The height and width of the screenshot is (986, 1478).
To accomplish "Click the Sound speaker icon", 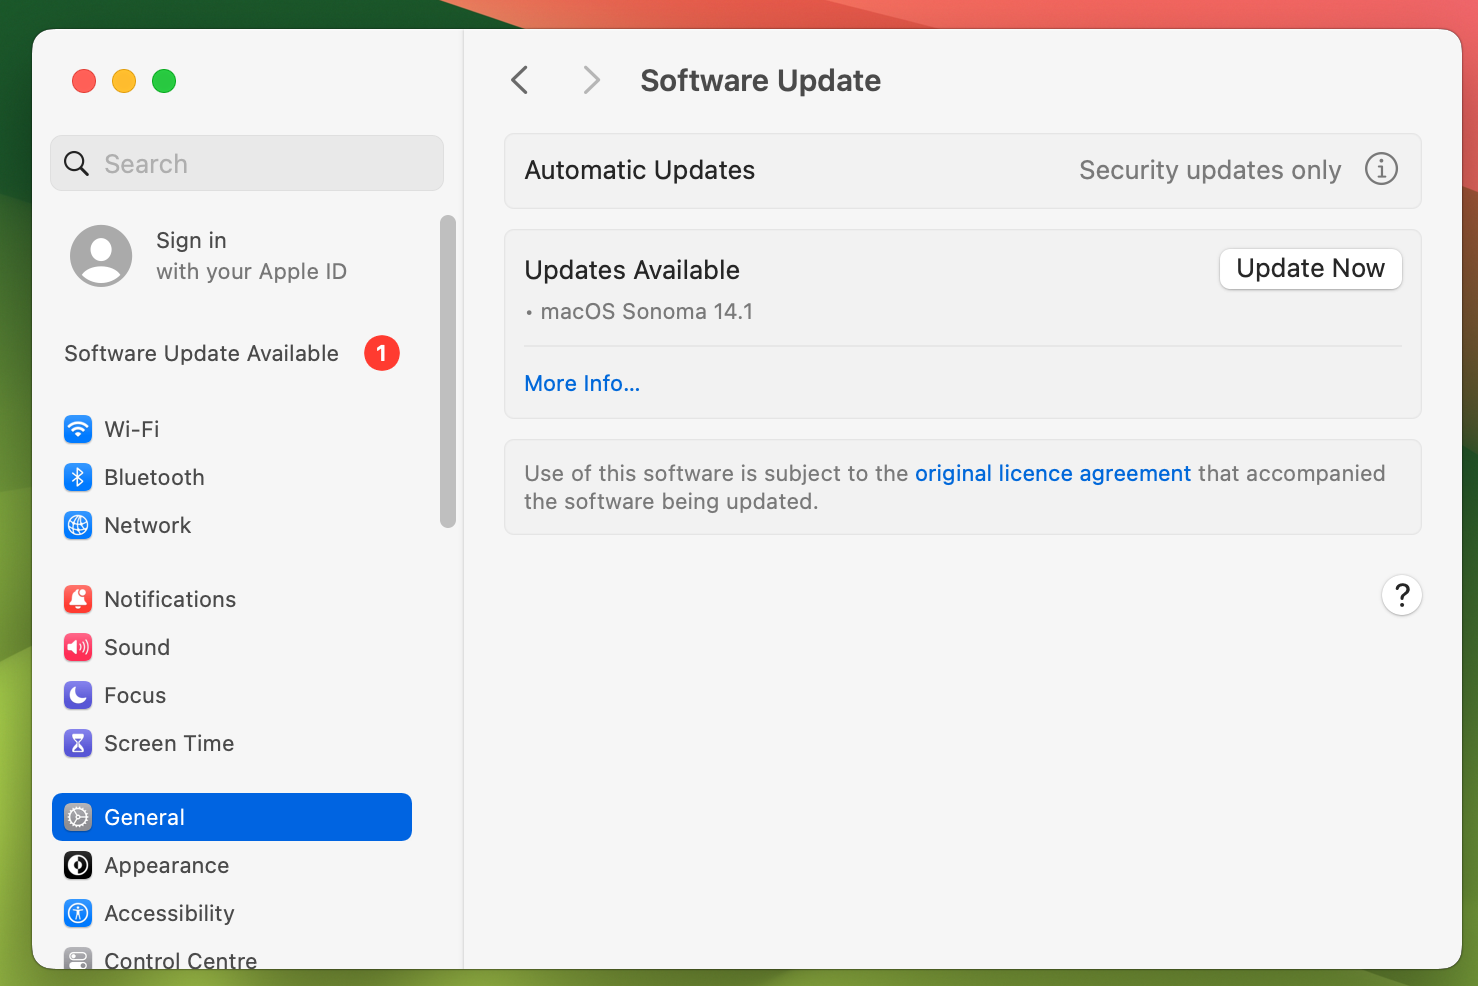I will (78, 647).
